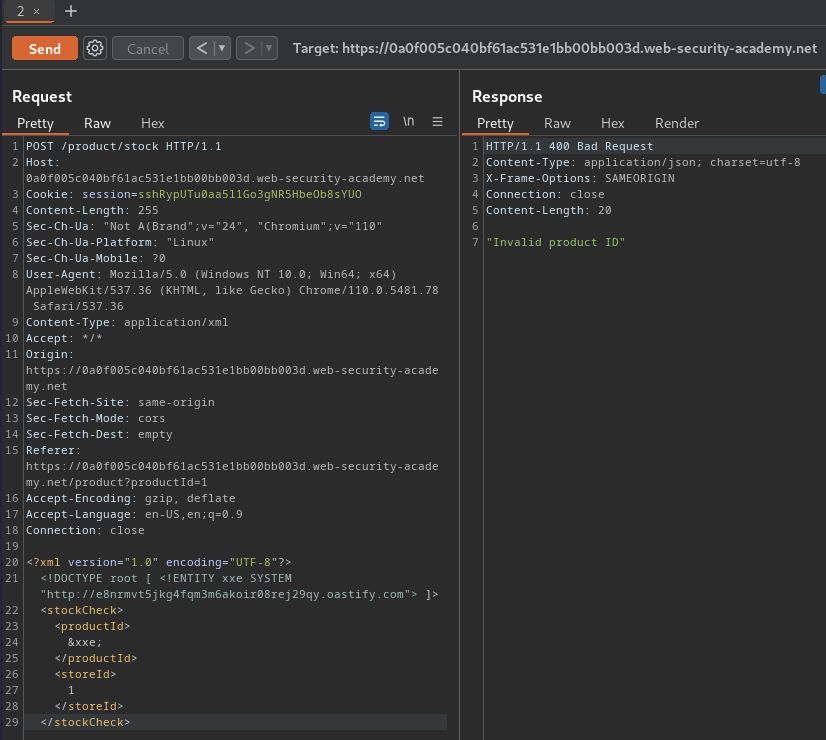The image size is (826, 740).
Task: Click the Origin header line
Action: click(232, 370)
